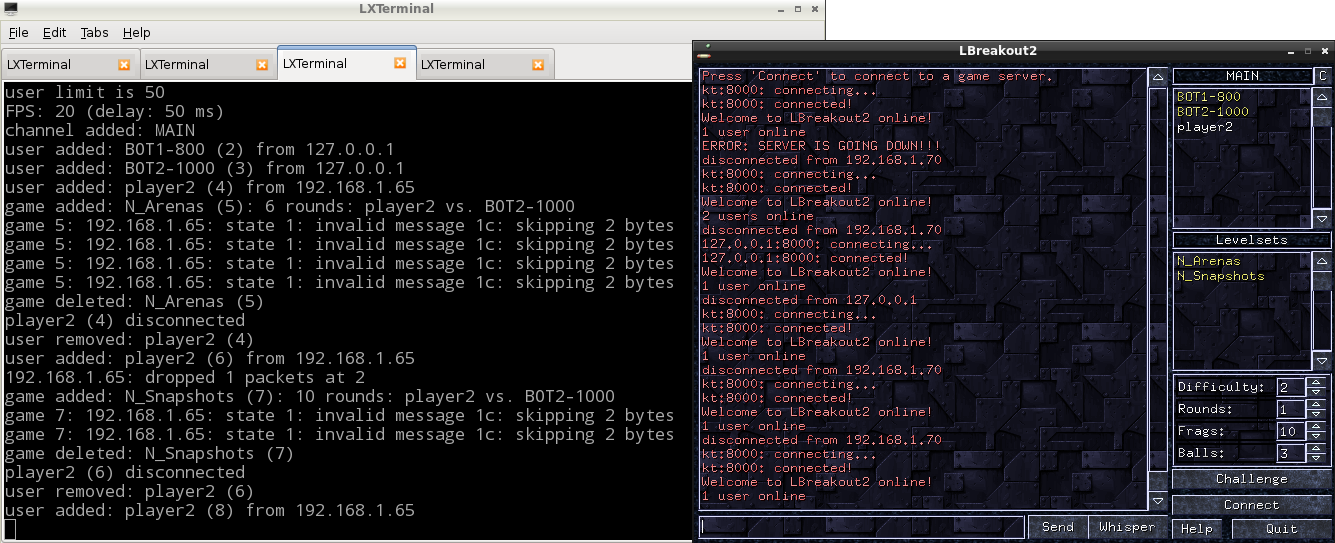Click the C button beside MAIN

pos(1322,76)
